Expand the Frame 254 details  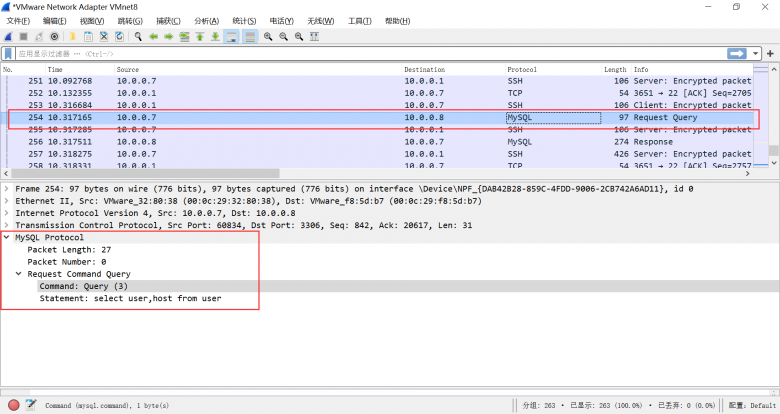point(6,189)
